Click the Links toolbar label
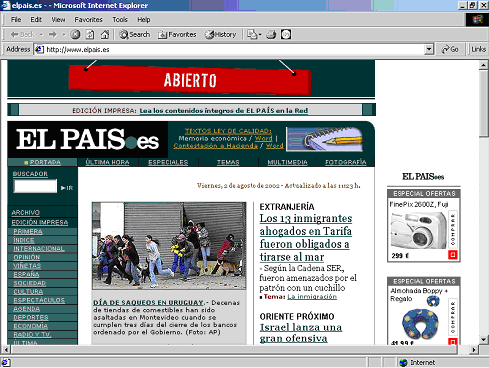 tap(478, 49)
